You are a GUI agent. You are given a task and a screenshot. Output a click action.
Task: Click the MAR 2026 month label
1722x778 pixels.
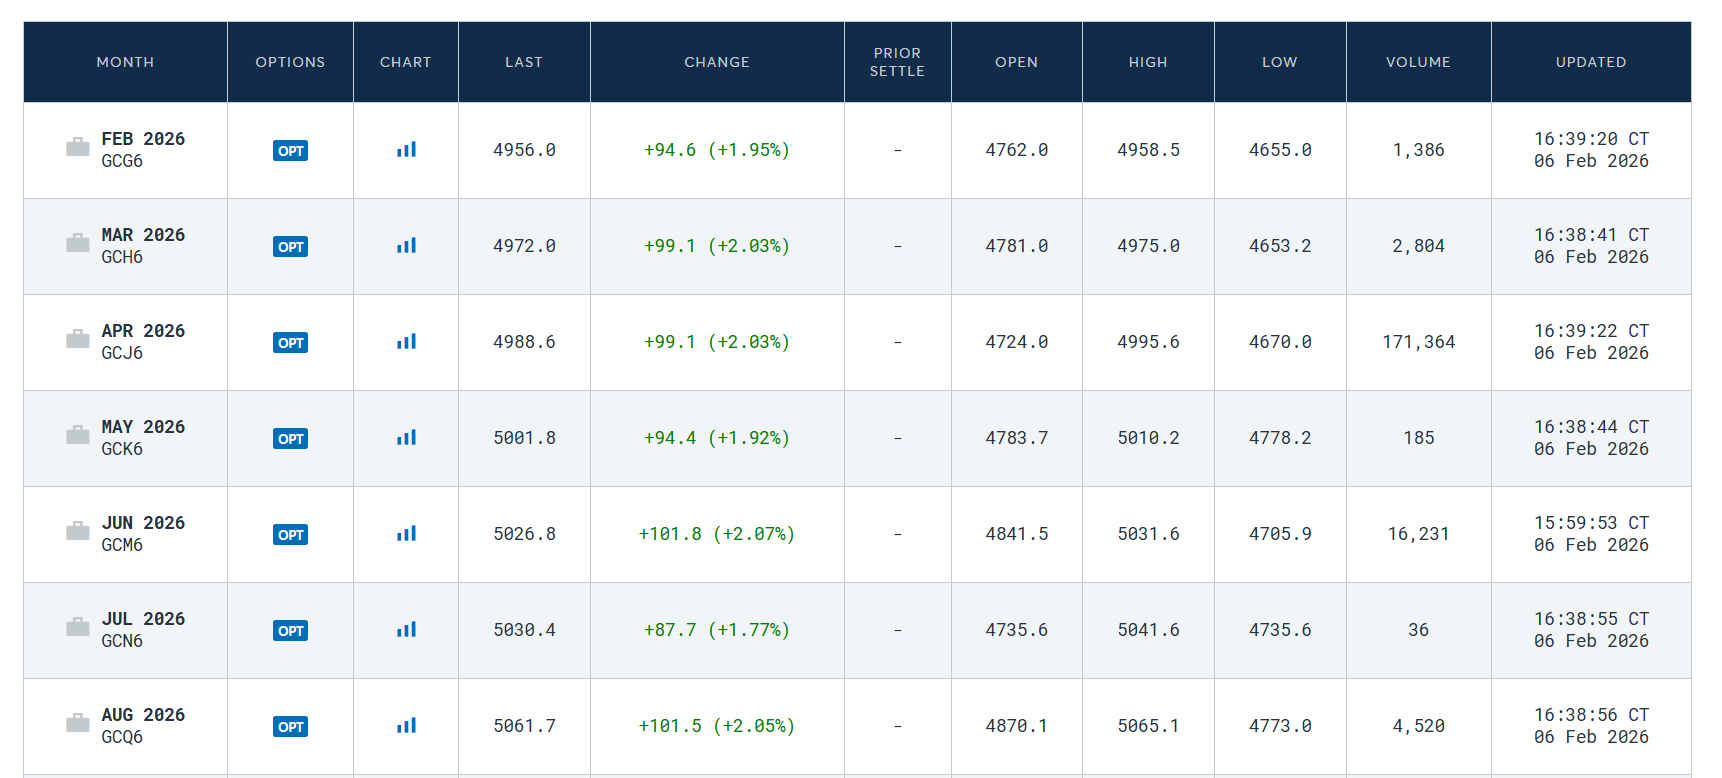click(143, 235)
